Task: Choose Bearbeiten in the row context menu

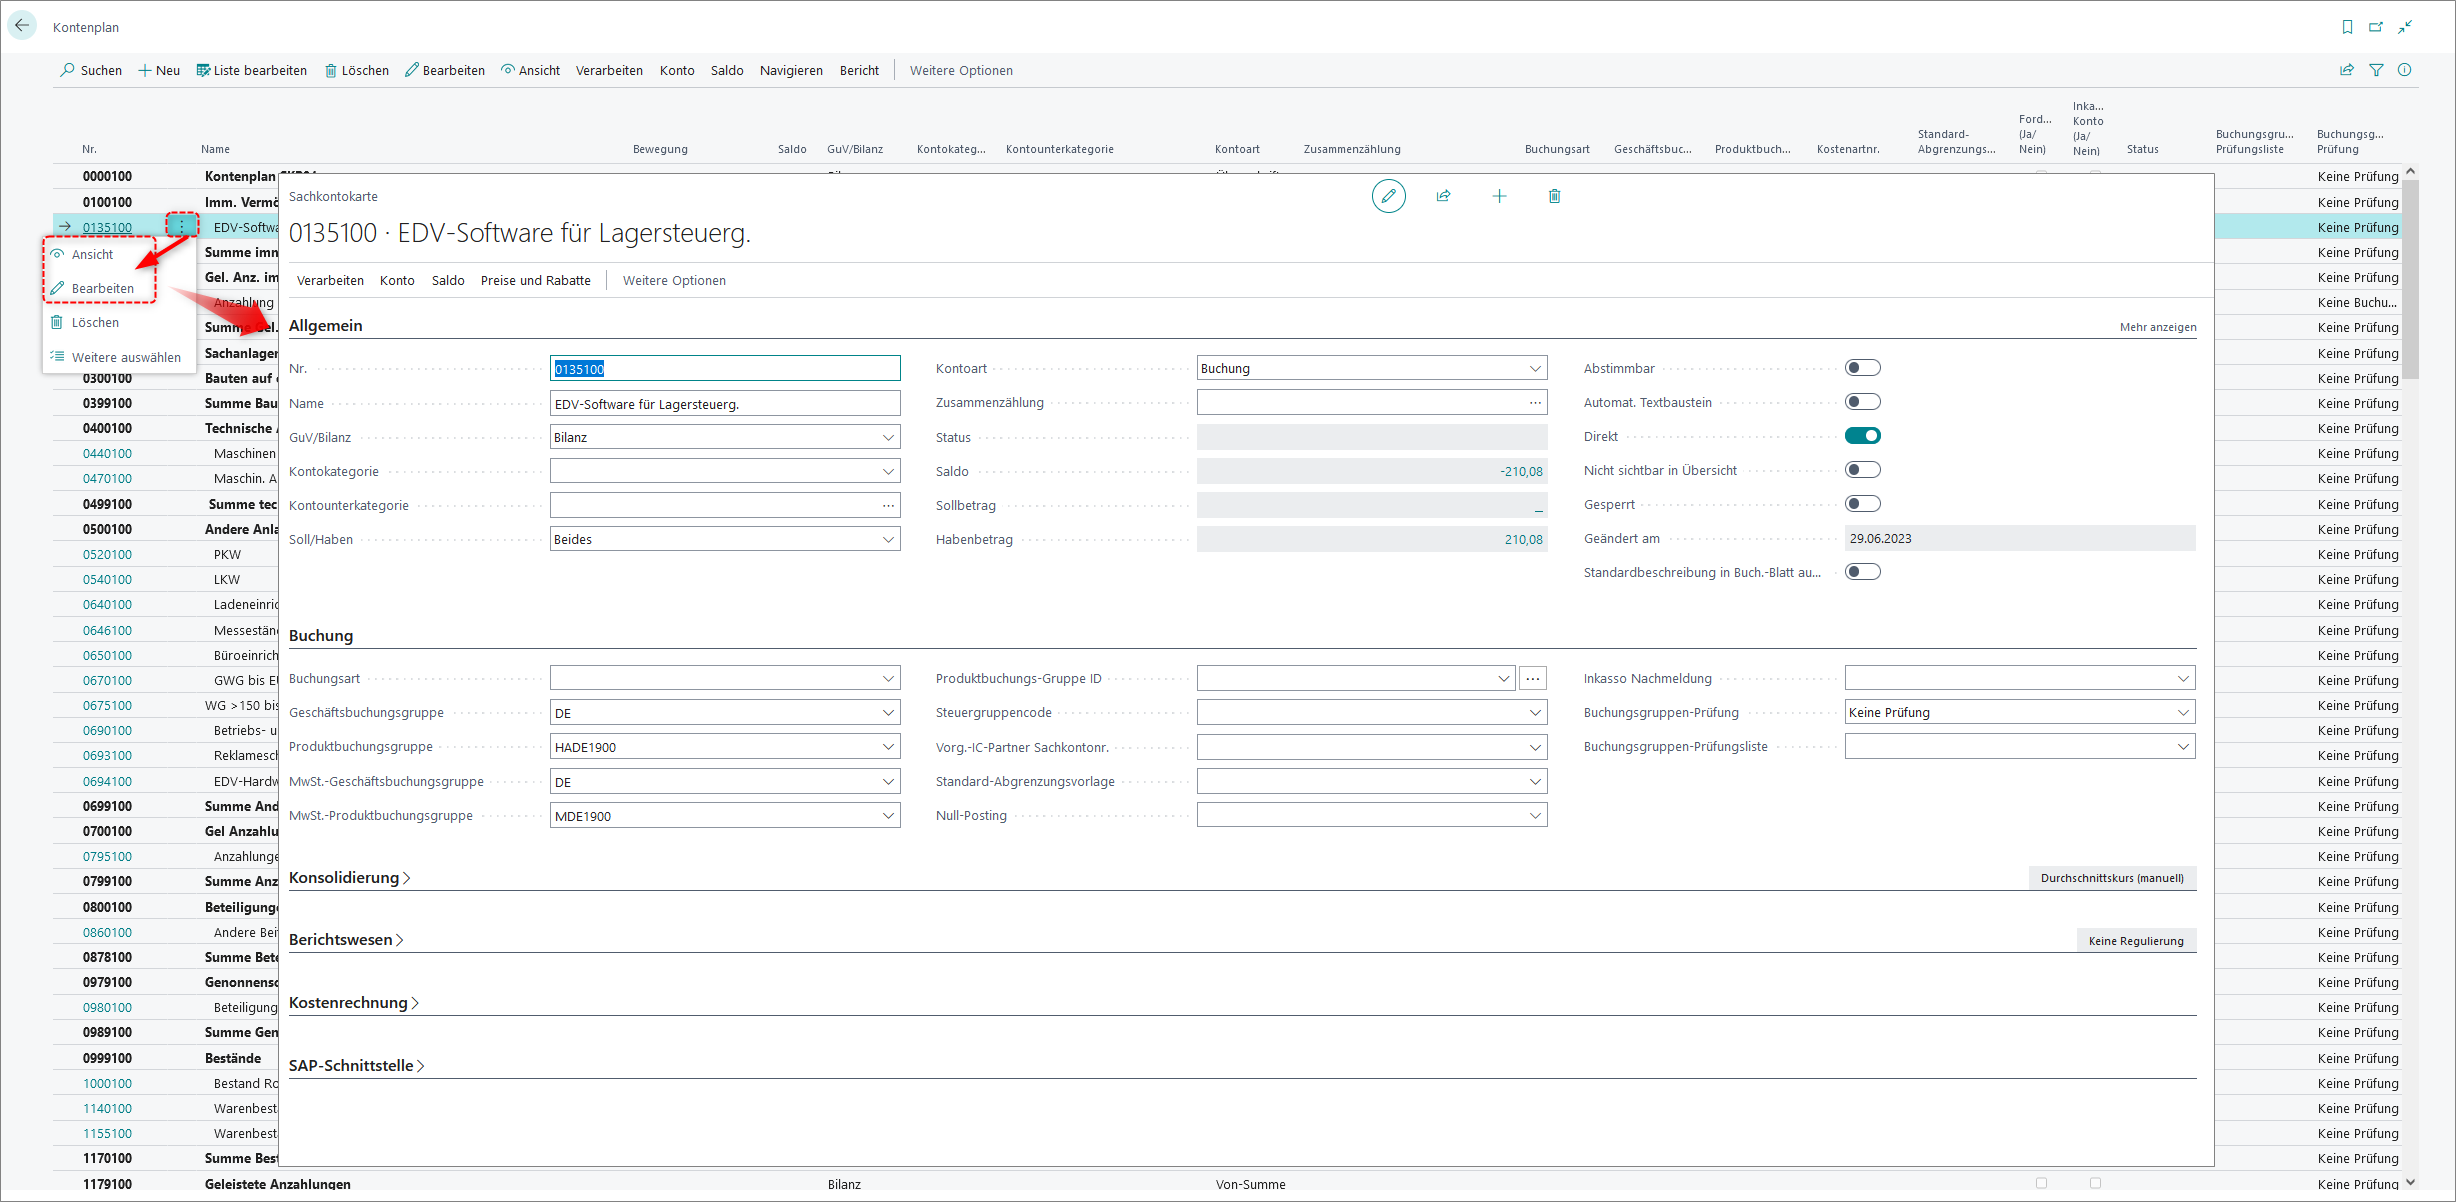Action: coord(102,289)
